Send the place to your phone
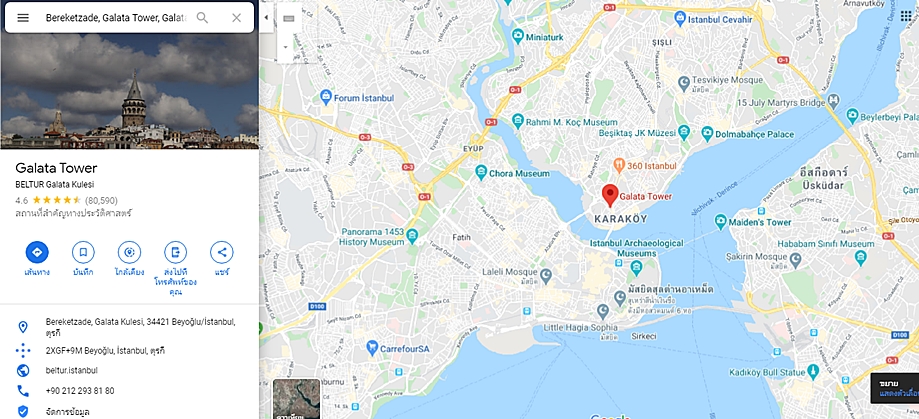919x419 pixels. pyautogui.click(x=175, y=252)
